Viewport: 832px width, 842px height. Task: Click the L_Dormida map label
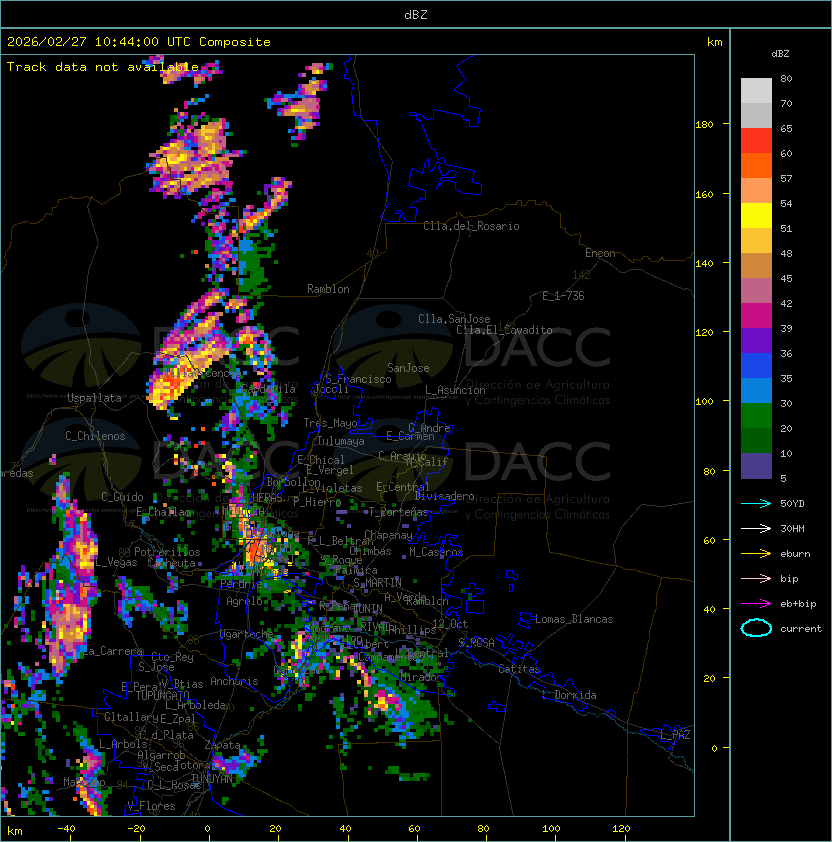point(569,695)
